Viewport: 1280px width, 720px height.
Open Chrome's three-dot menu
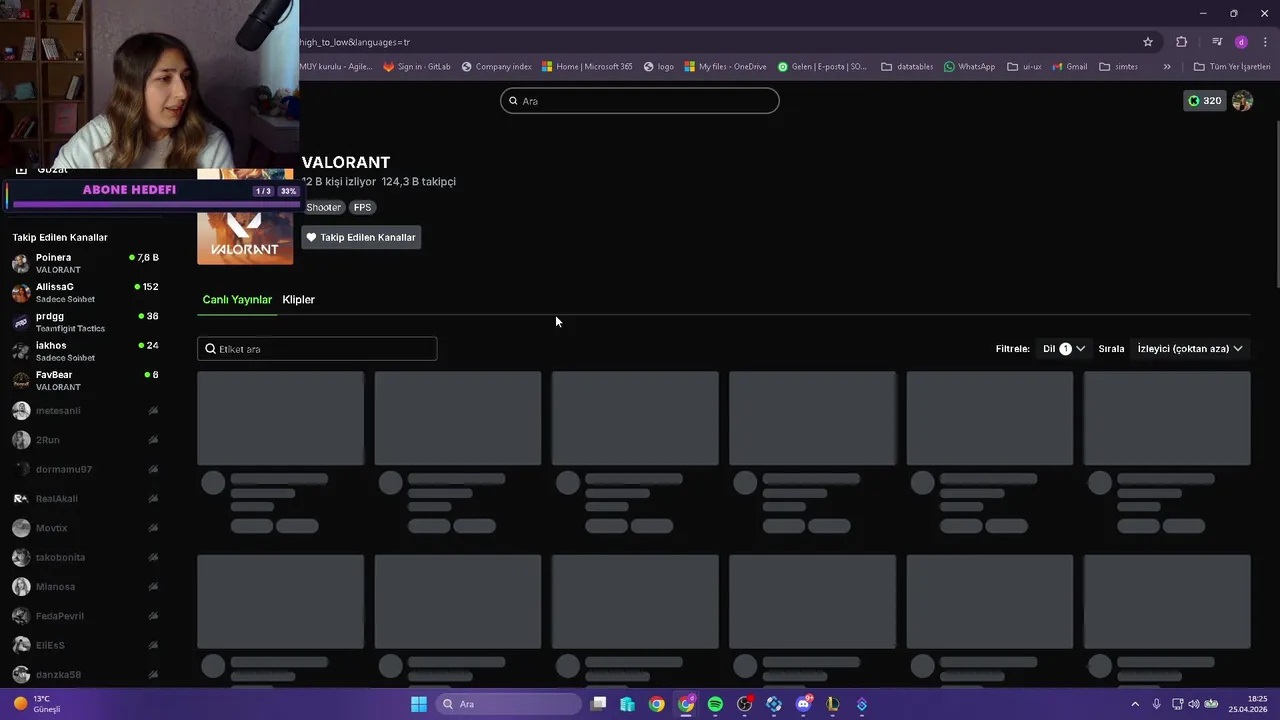1265,42
